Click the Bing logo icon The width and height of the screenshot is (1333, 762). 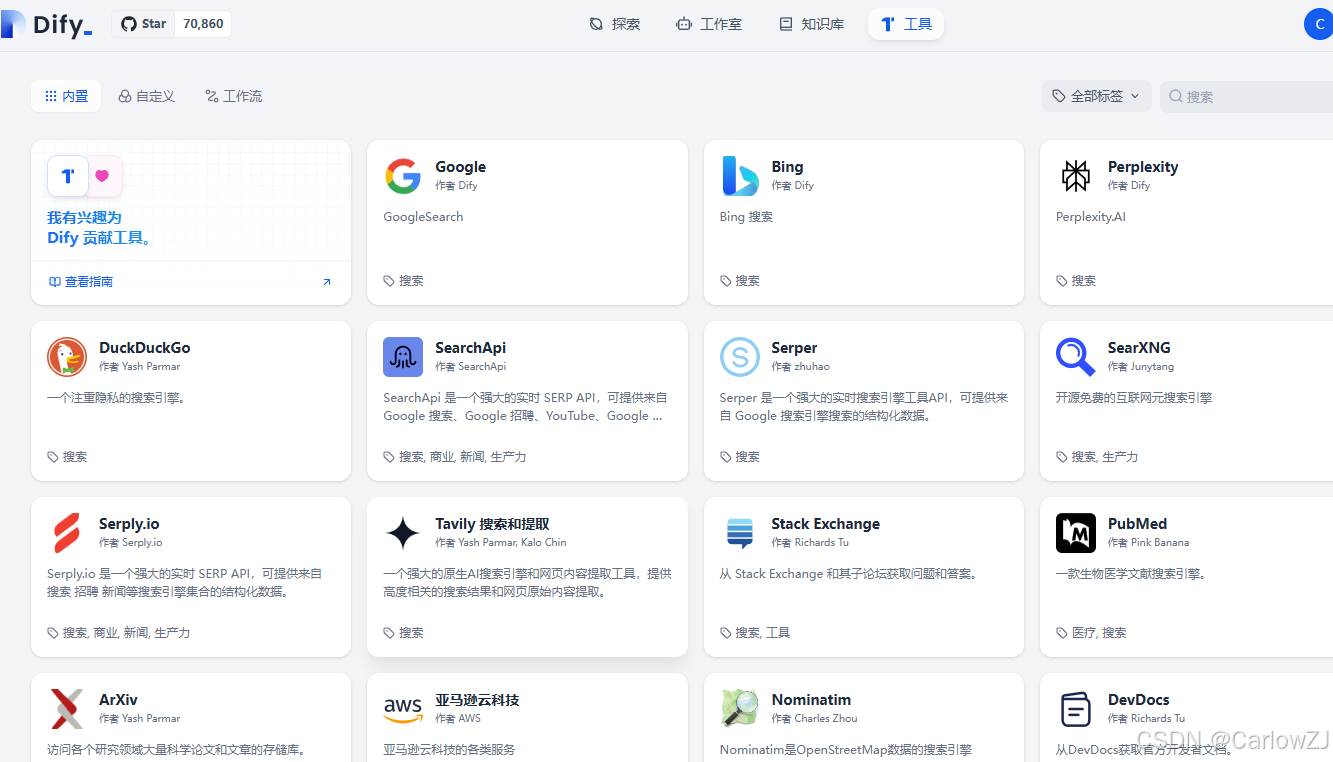(x=740, y=176)
